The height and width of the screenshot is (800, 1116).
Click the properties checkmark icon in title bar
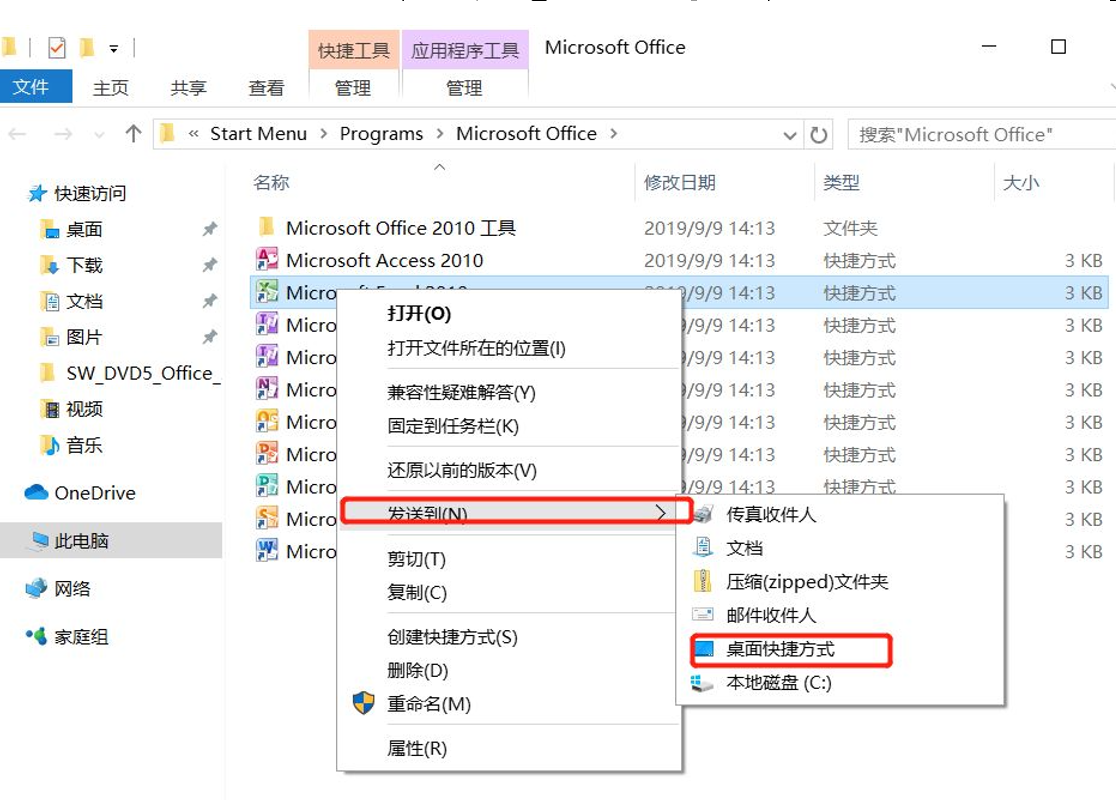click(x=57, y=47)
